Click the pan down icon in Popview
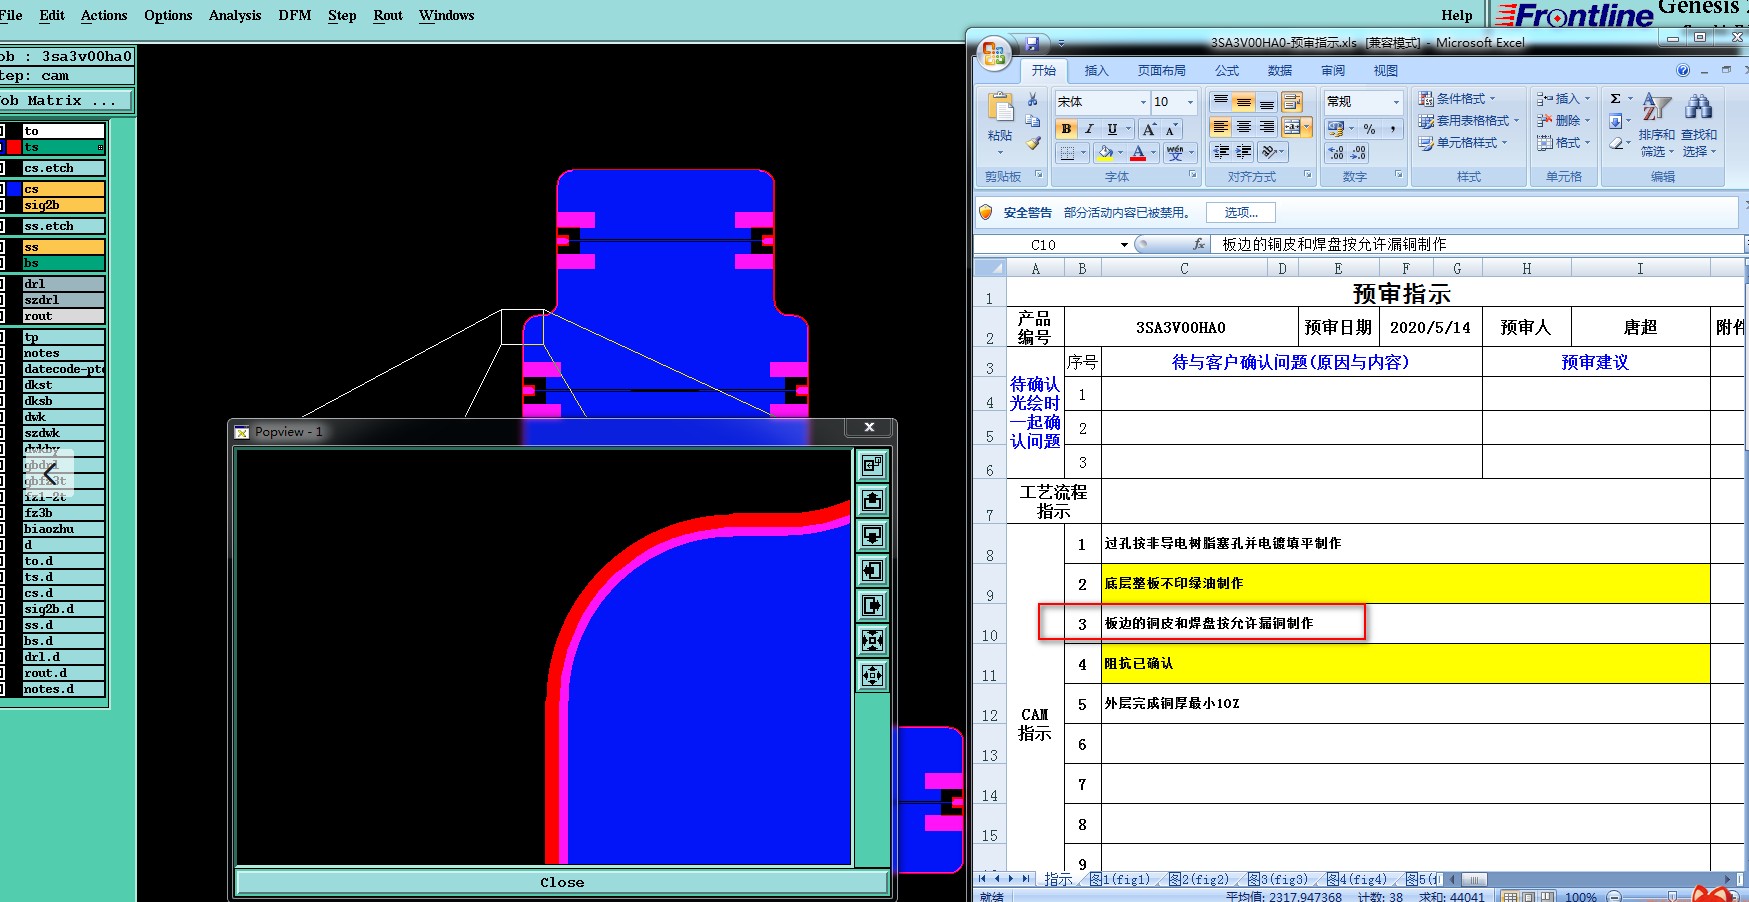The height and width of the screenshot is (902, 1749). click(x=872, y=535)
